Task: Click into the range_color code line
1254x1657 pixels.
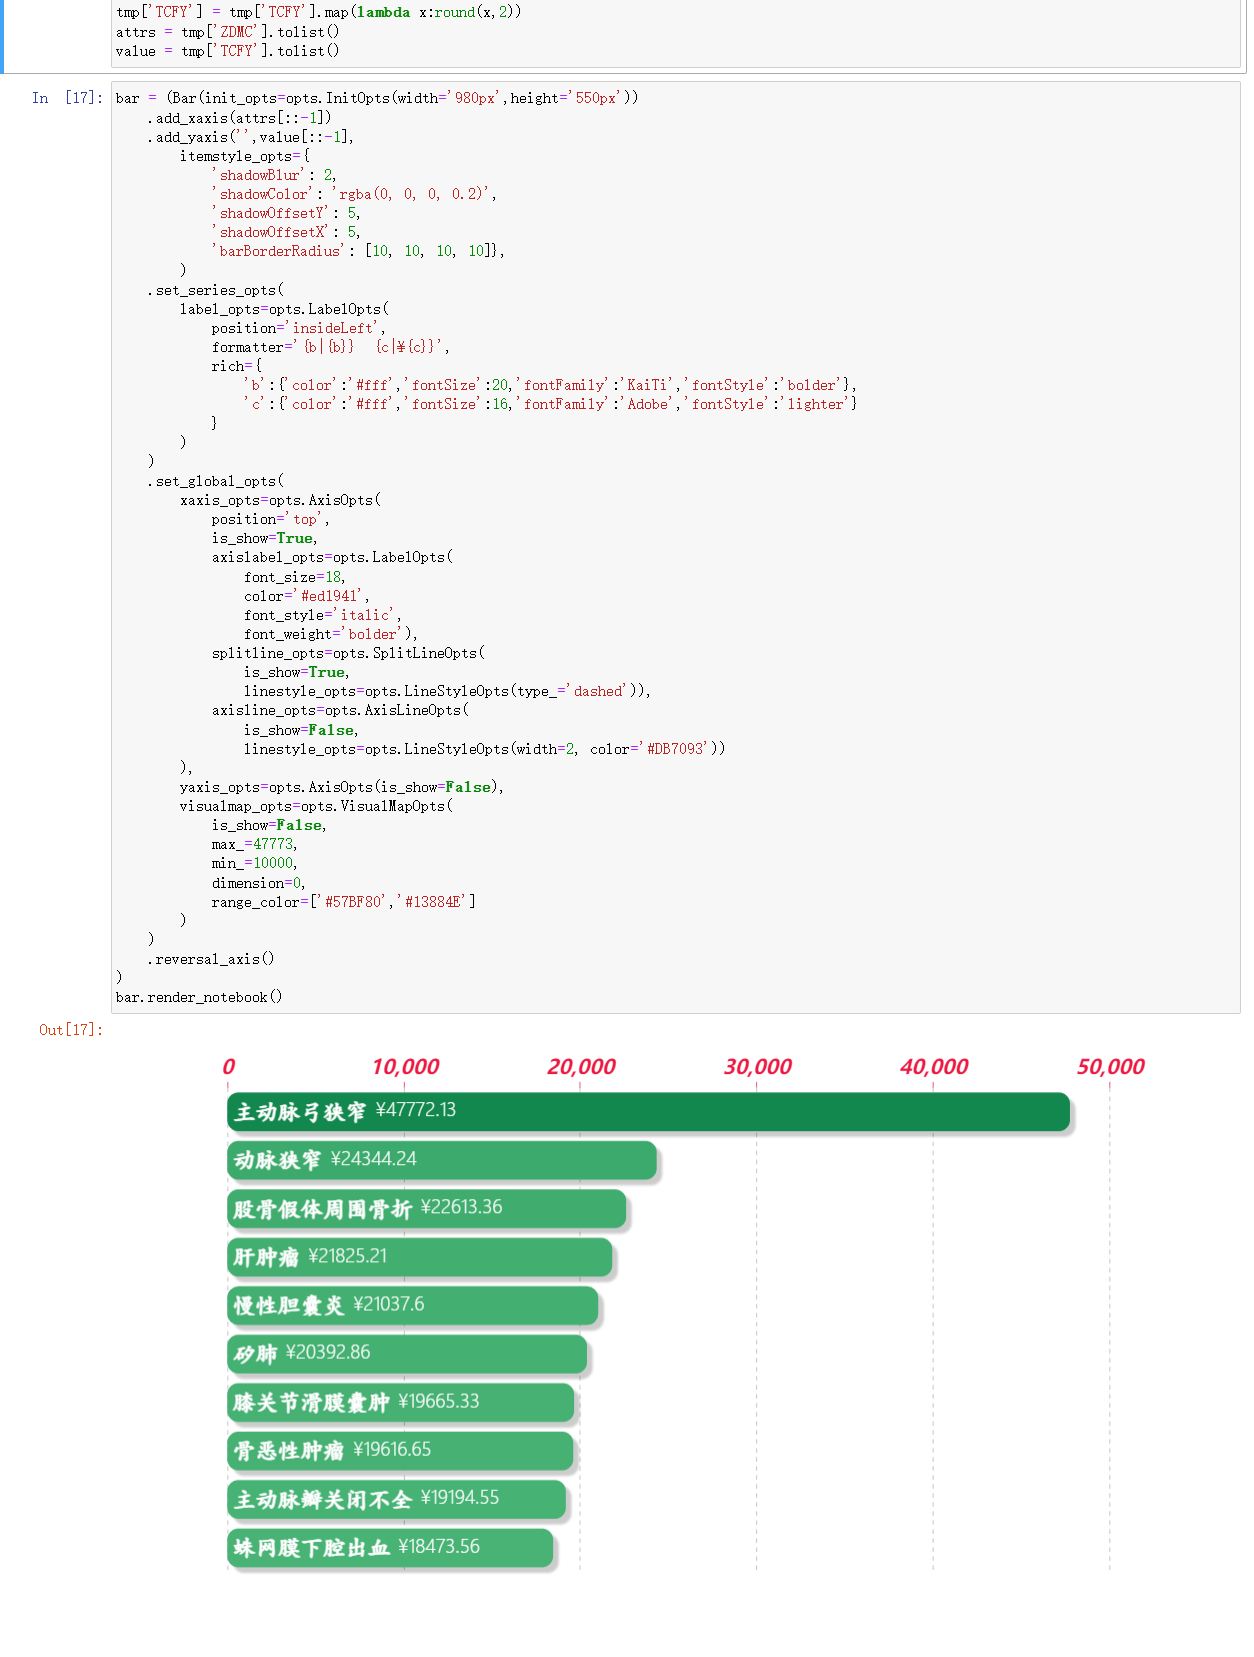Action: [343, 902]
